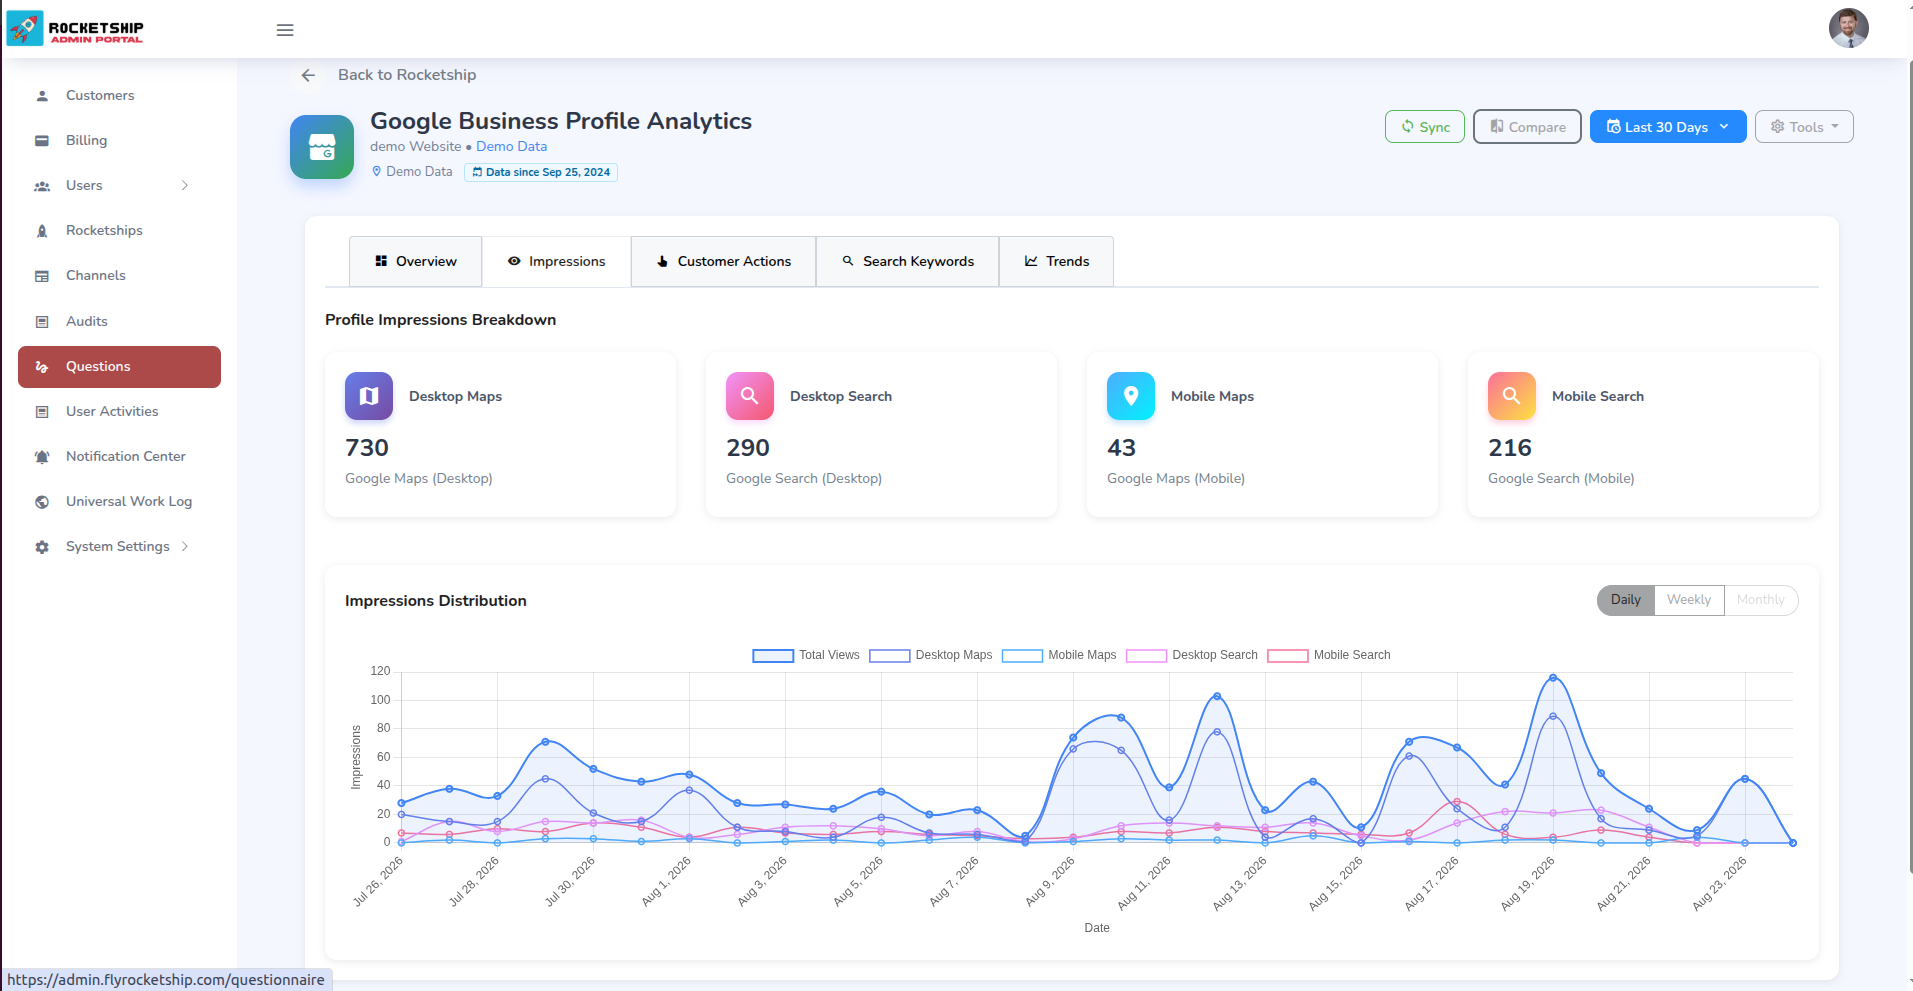Click the Desktop Search magnifier card icon

[x=750, y=396]
